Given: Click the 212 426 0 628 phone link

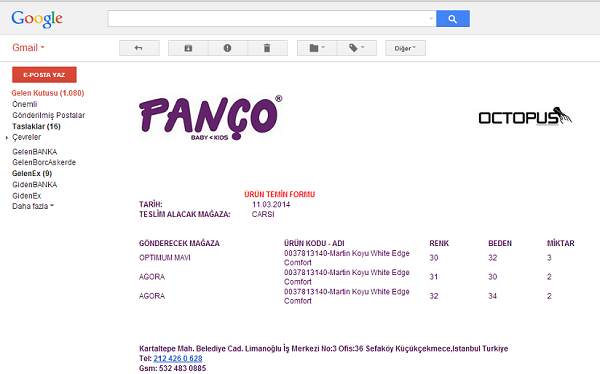Looking at the screenshot, I should point(178,359).
